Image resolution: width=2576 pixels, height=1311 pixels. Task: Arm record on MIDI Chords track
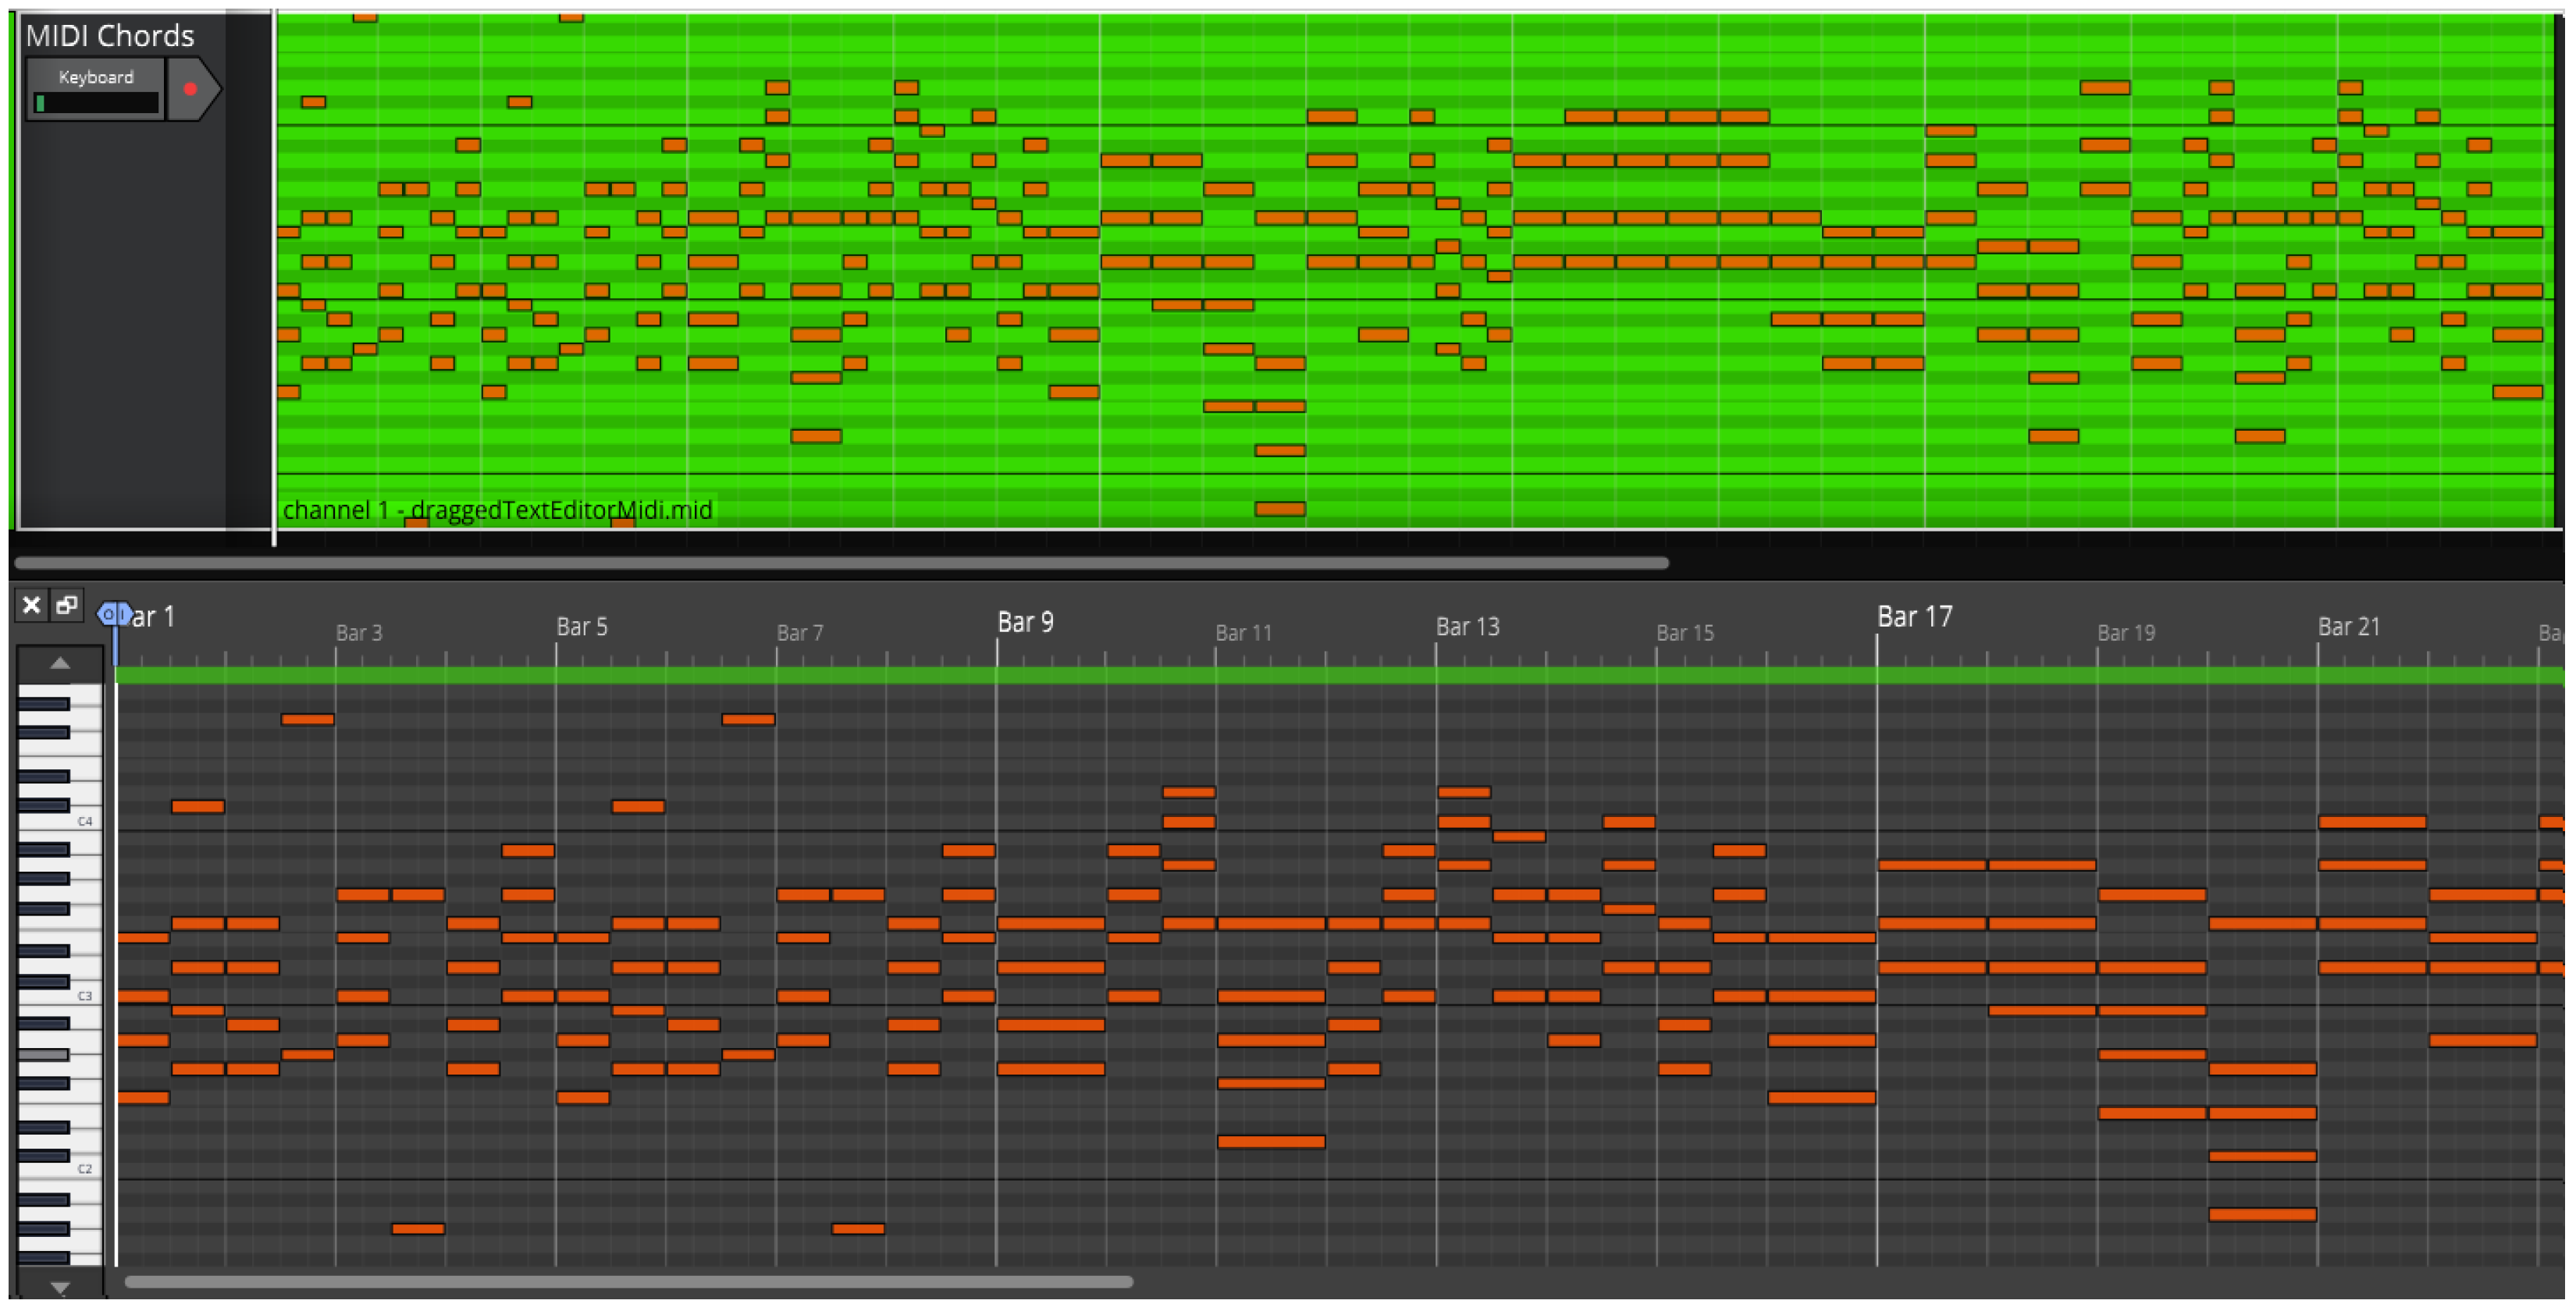(x=190, y=89)
